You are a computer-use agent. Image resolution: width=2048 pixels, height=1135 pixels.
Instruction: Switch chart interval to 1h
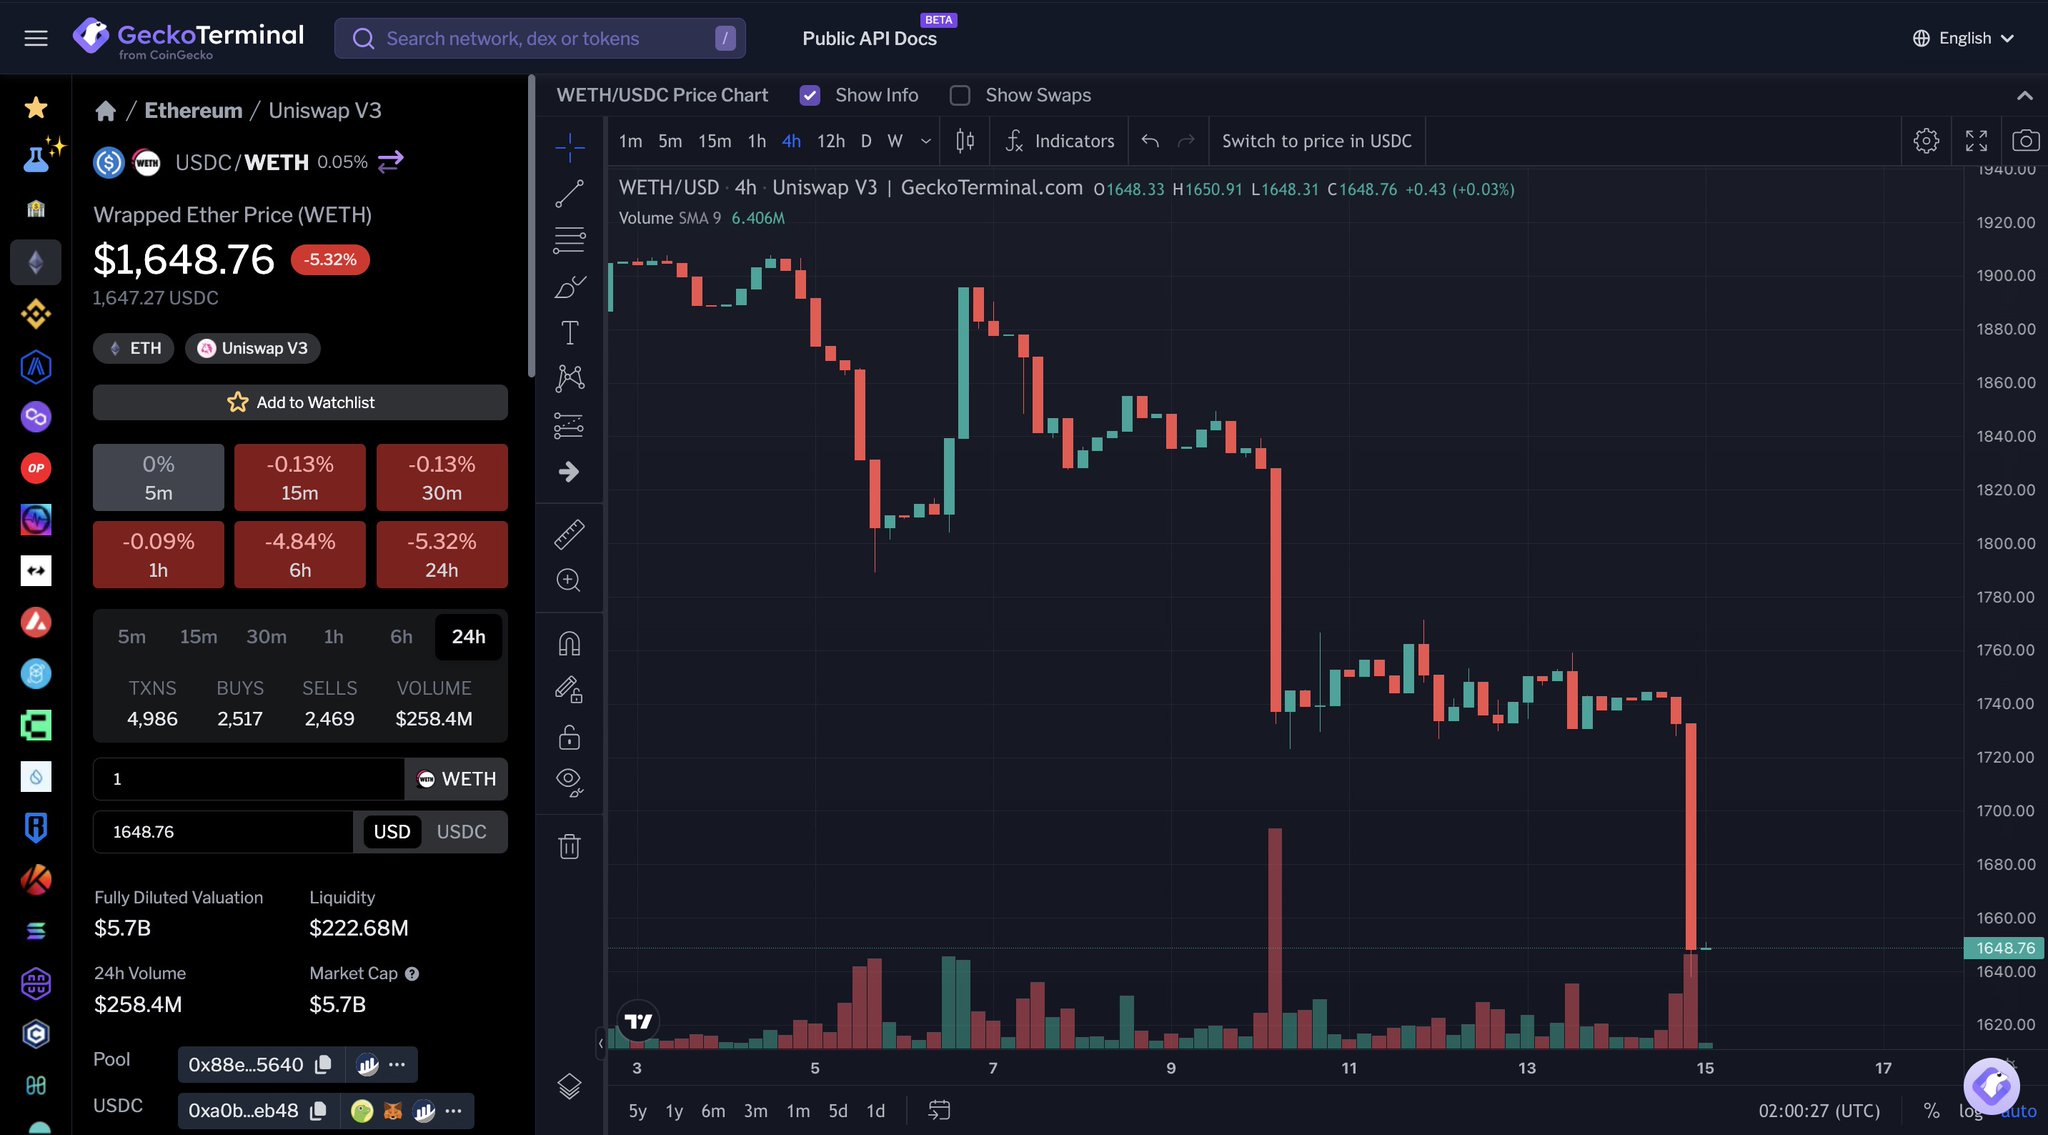757,141
